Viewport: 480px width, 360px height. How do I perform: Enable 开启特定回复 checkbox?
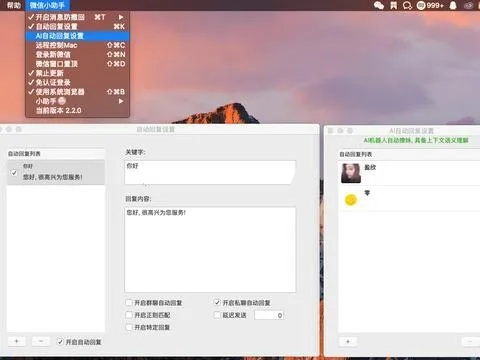click(x=129, y=327)
